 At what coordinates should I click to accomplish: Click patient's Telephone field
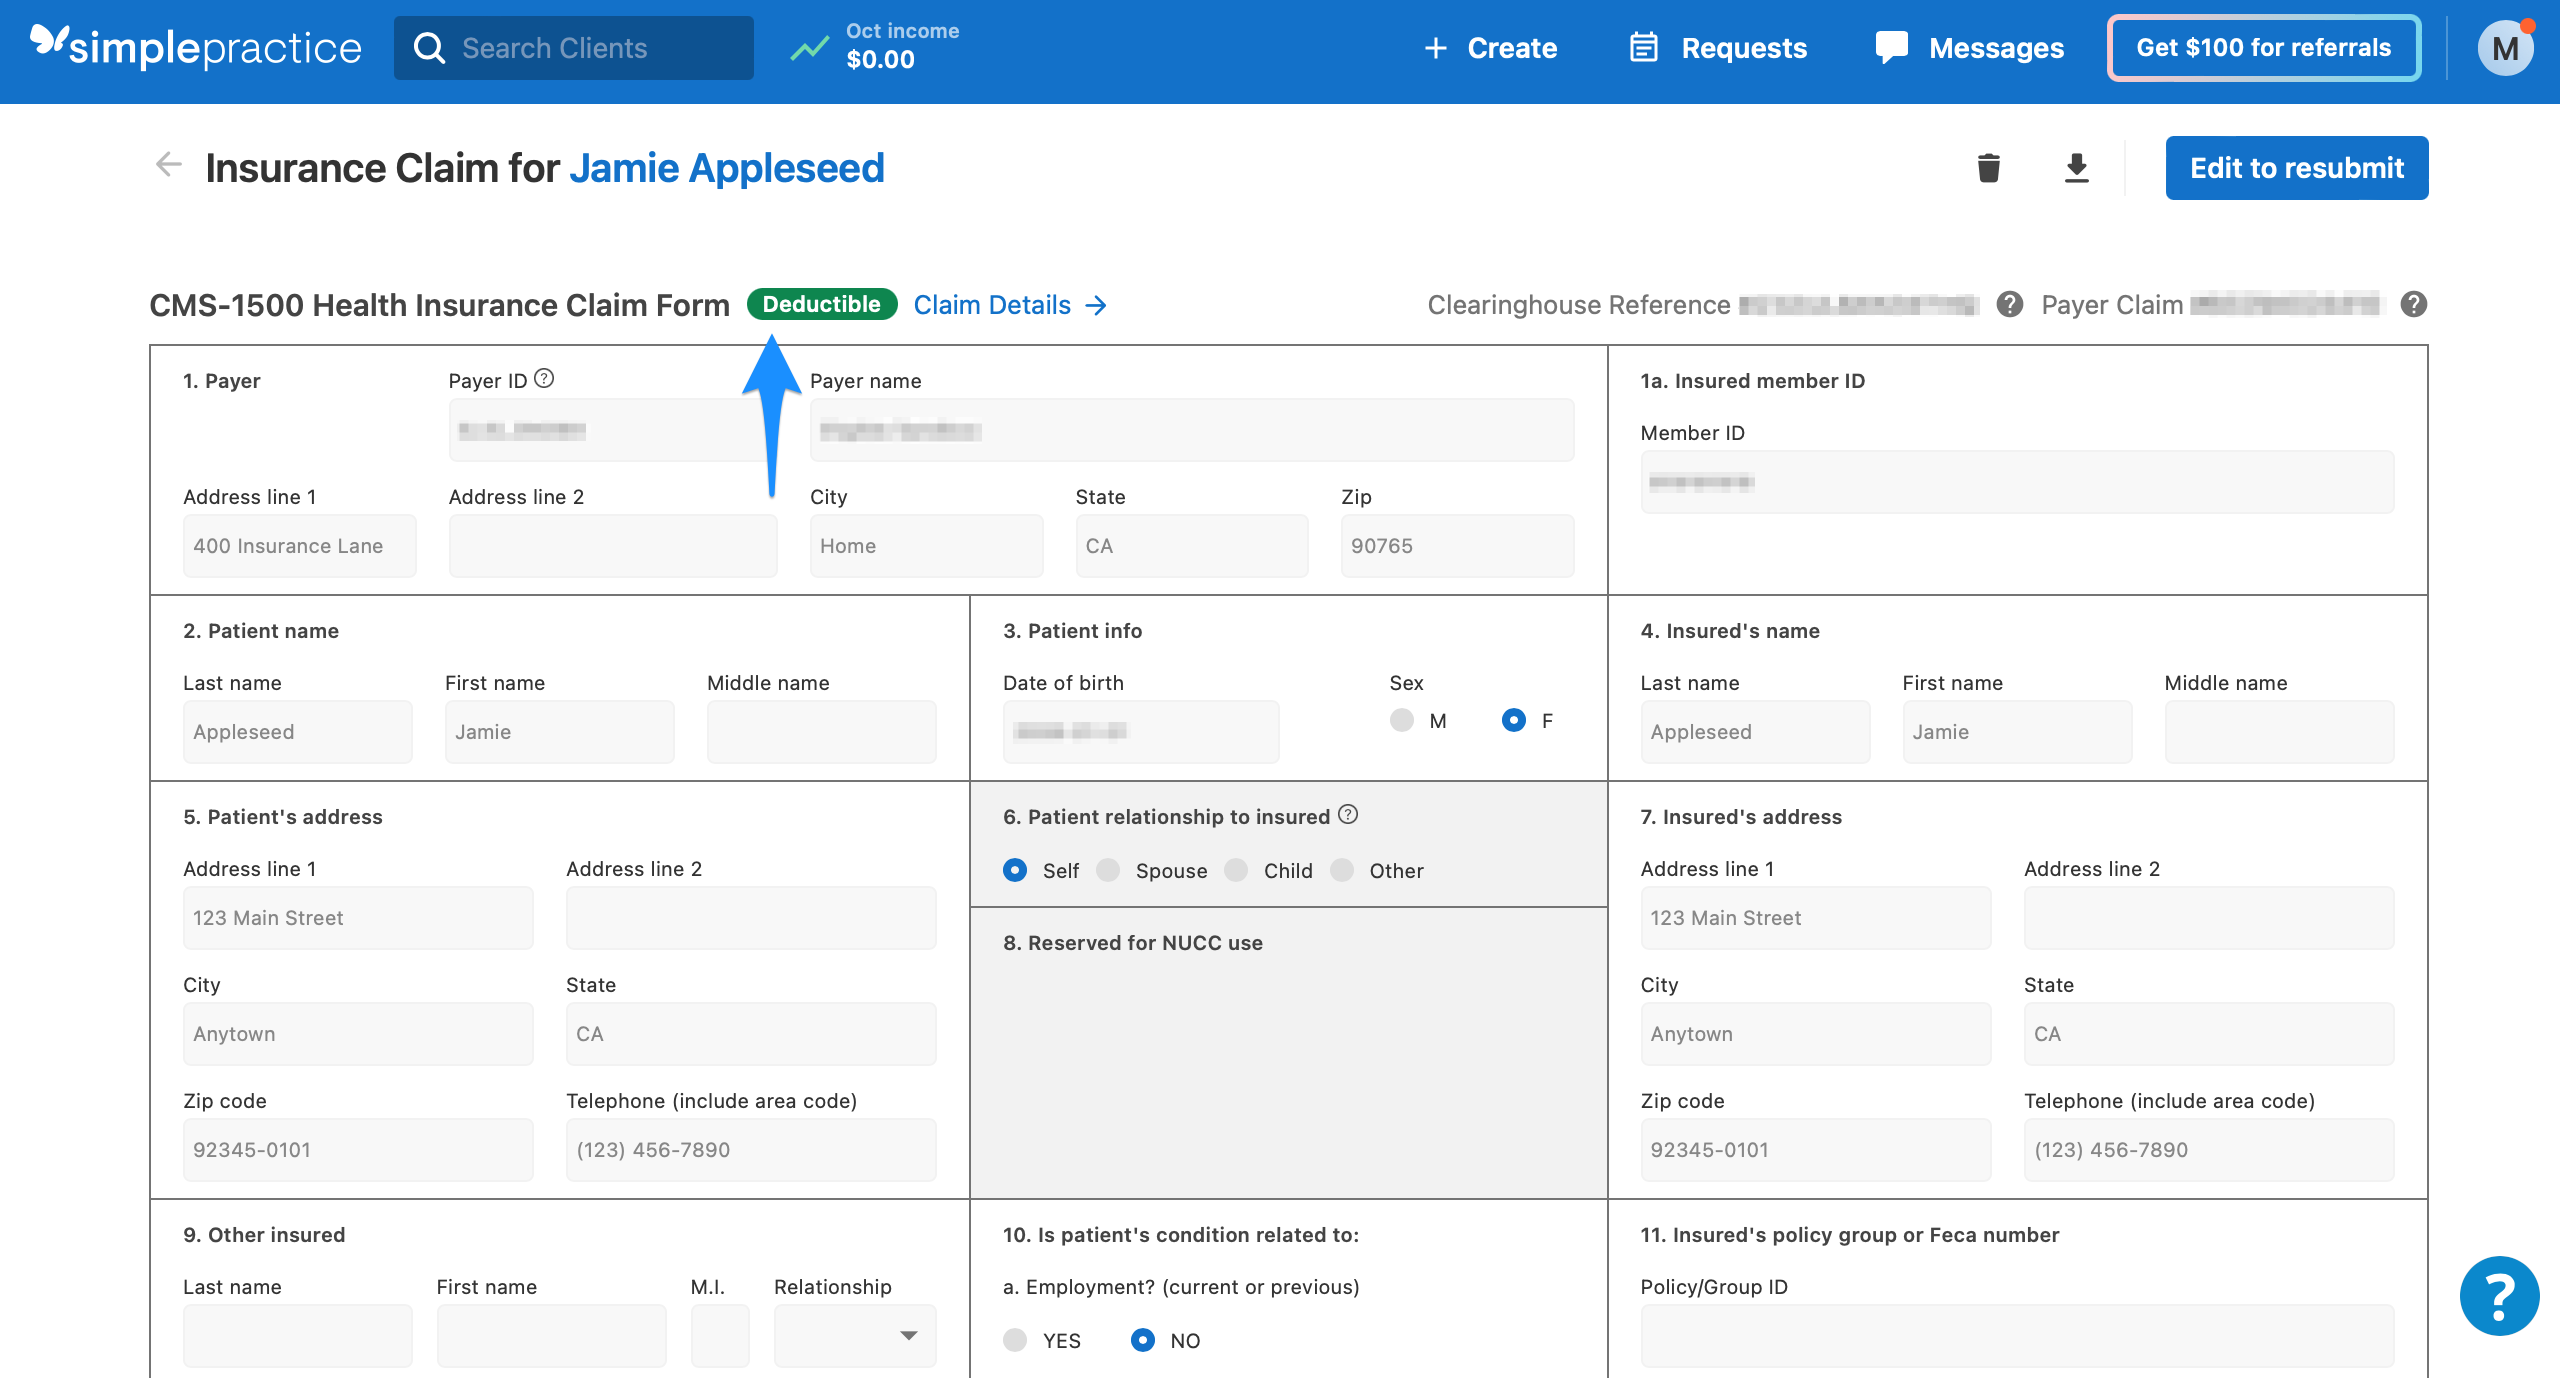pyautogui.click(x=751, y=1150)
